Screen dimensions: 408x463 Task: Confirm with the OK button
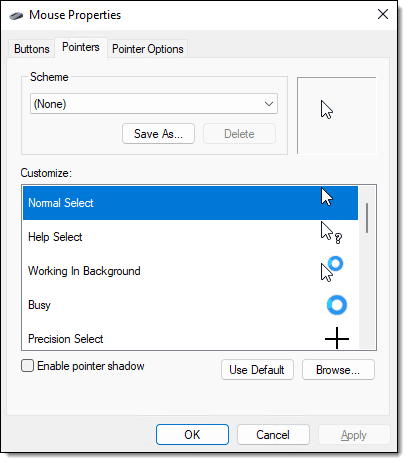point(192,434)
